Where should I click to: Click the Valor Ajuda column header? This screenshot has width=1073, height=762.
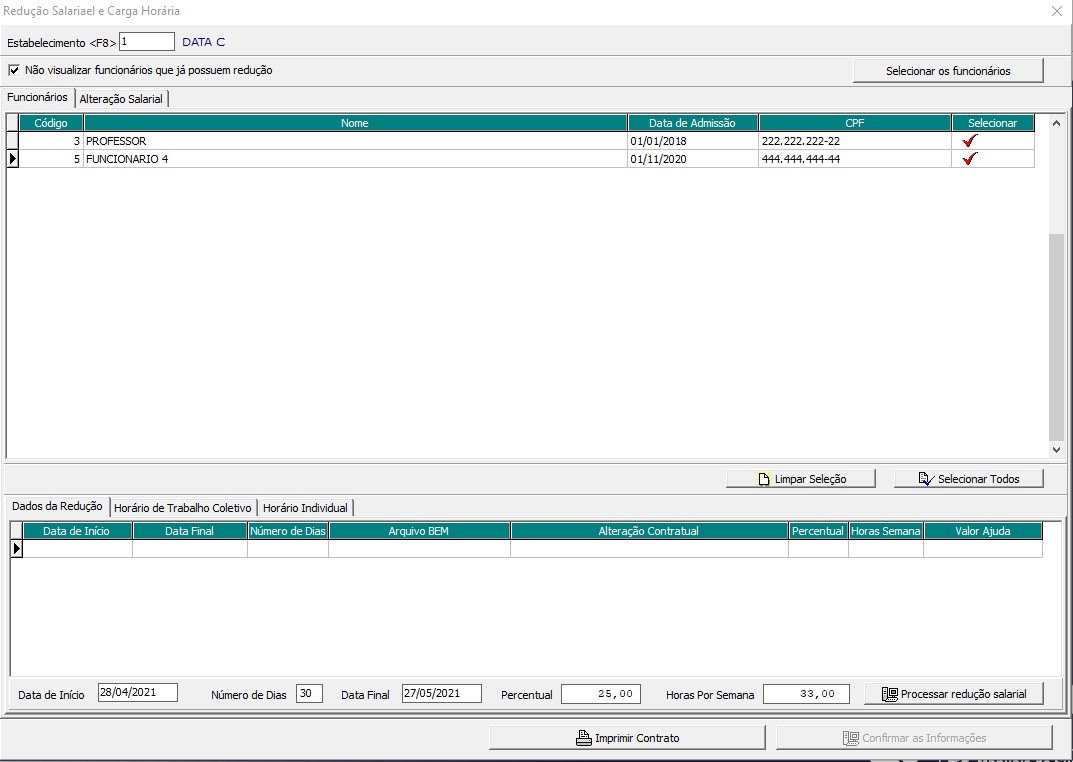[983, 531]
